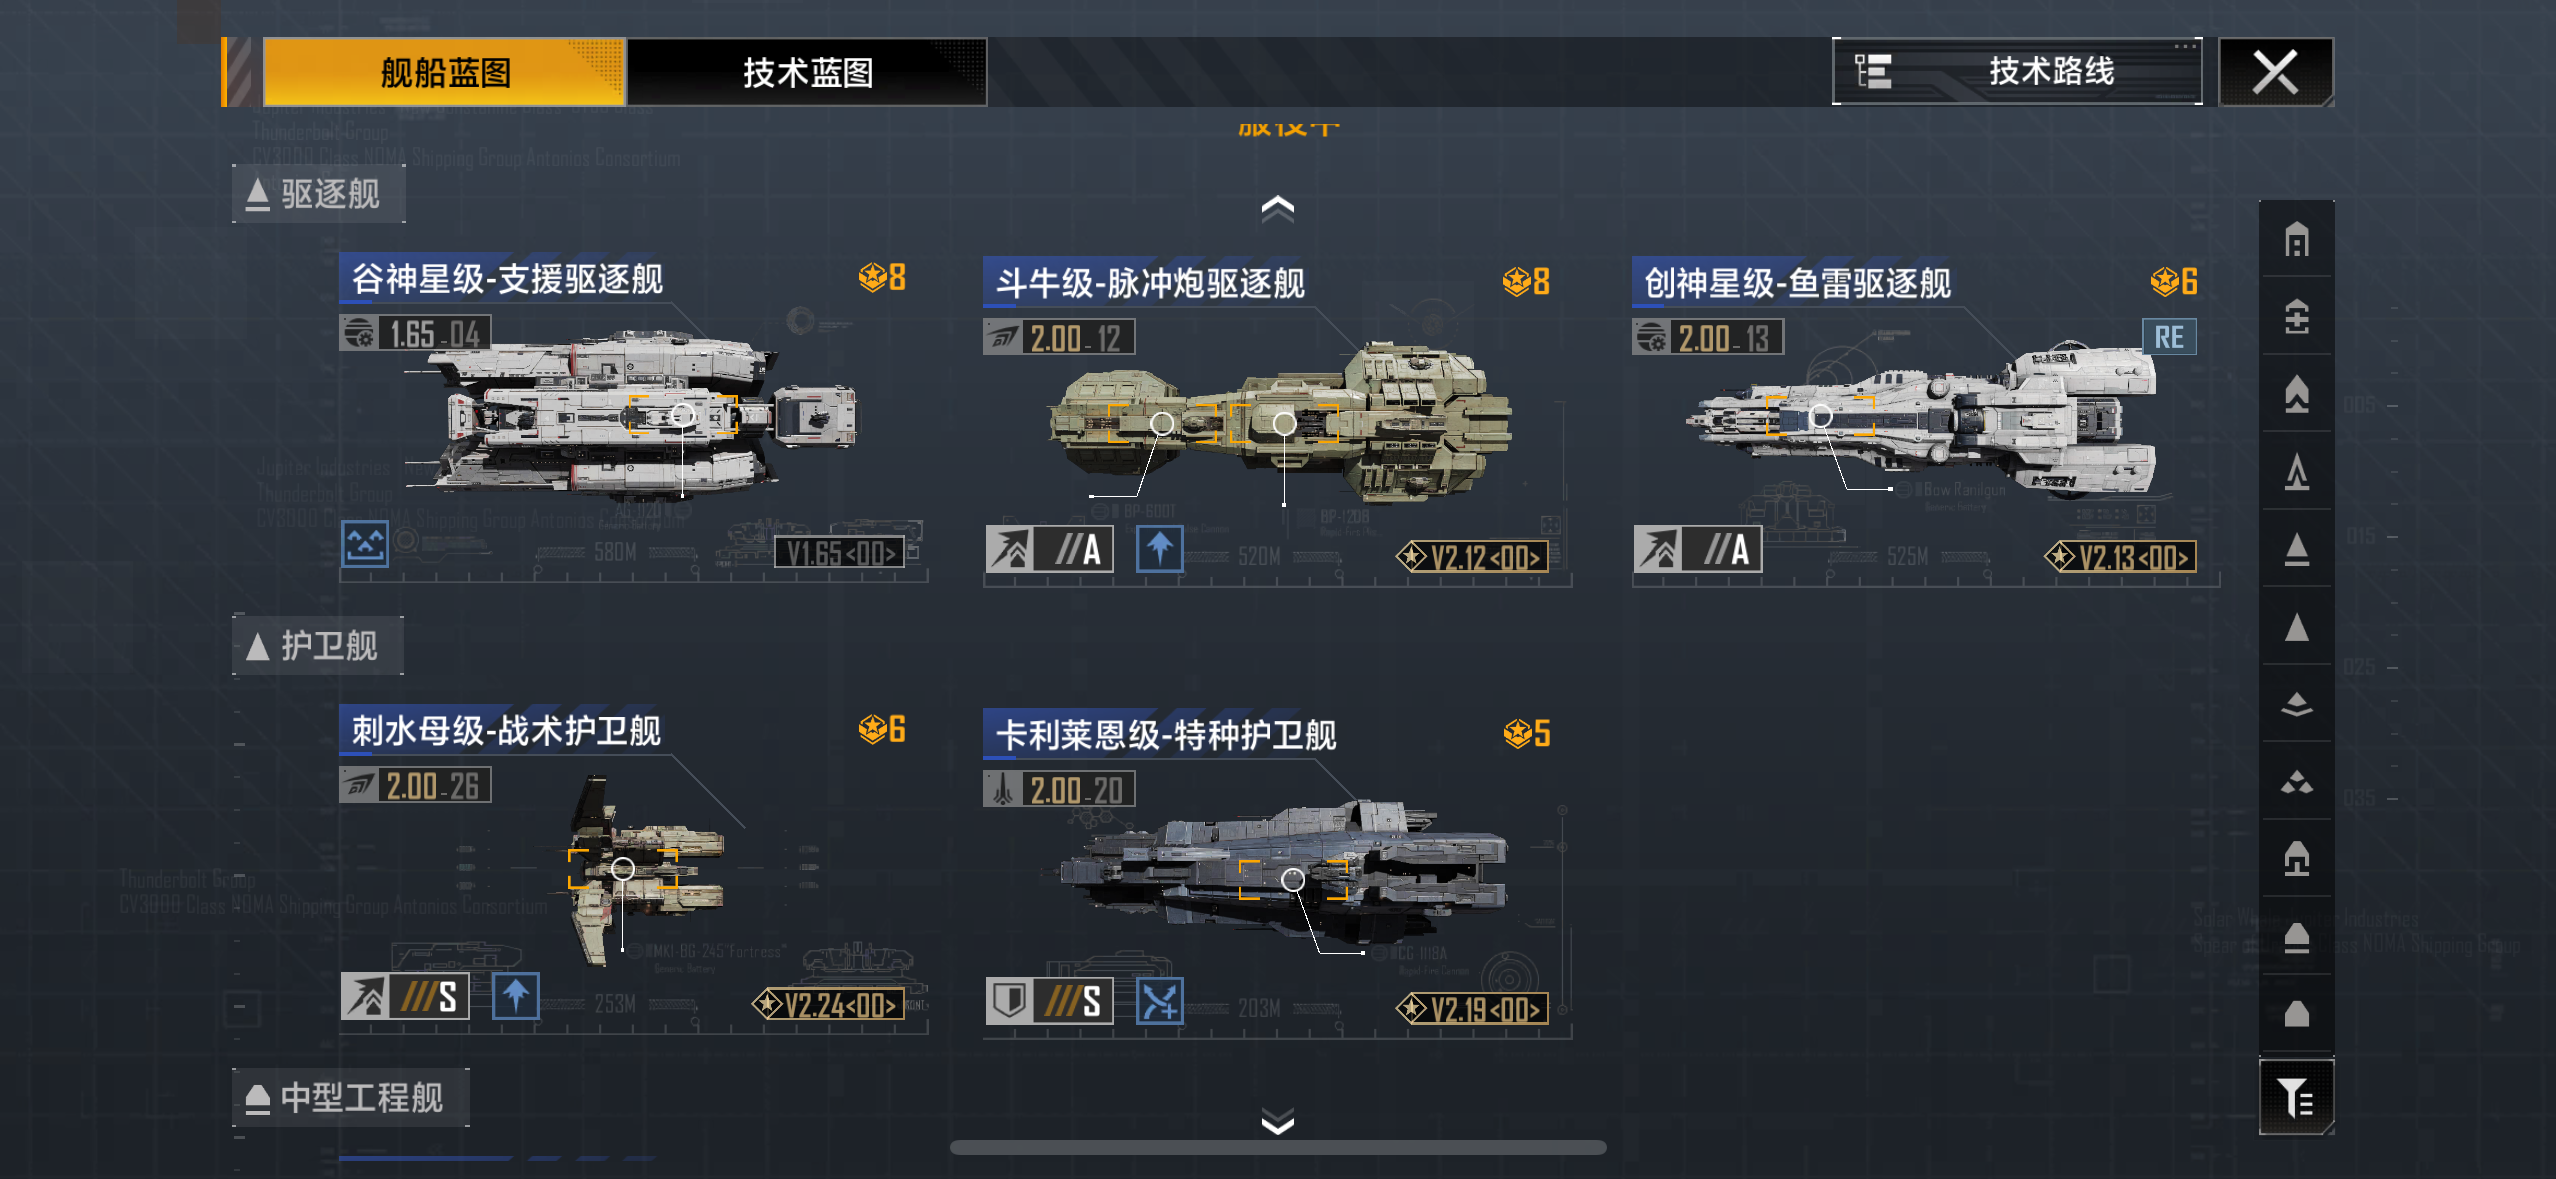Click the blue upgrade arrow on 刺水母级 card
Viewport: 2556px width, 1179px height.
tap(516, 996)
